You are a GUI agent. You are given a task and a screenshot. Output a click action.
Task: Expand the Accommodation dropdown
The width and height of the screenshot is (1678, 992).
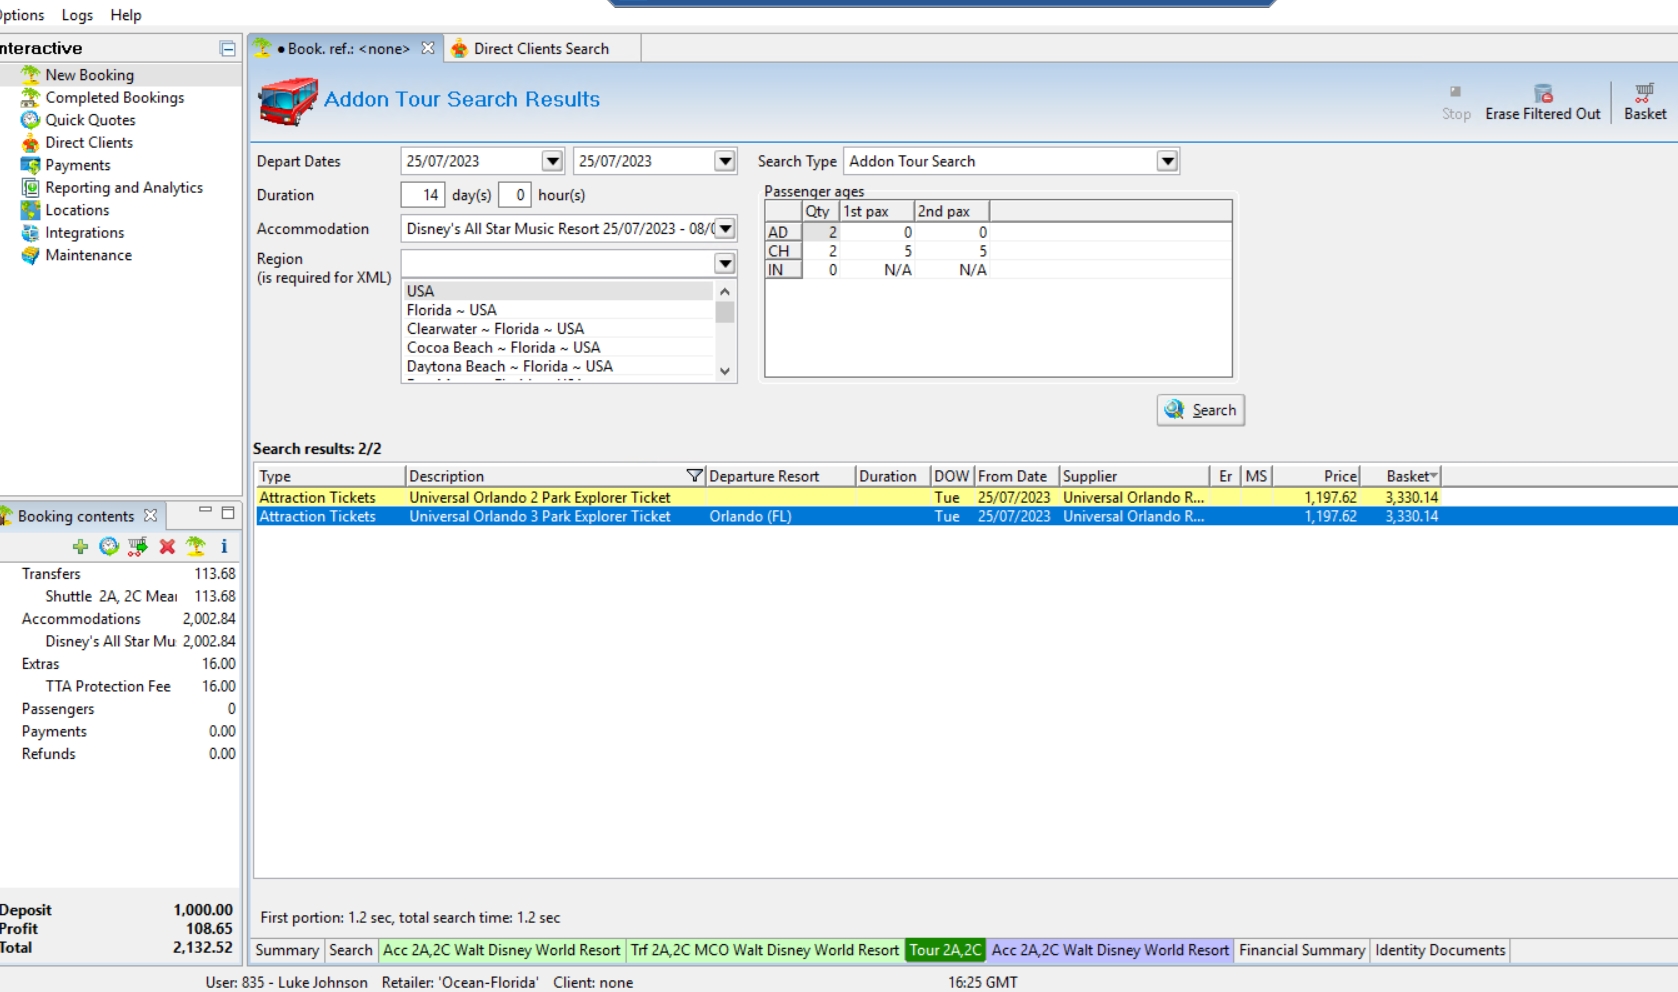pos(725,229)
